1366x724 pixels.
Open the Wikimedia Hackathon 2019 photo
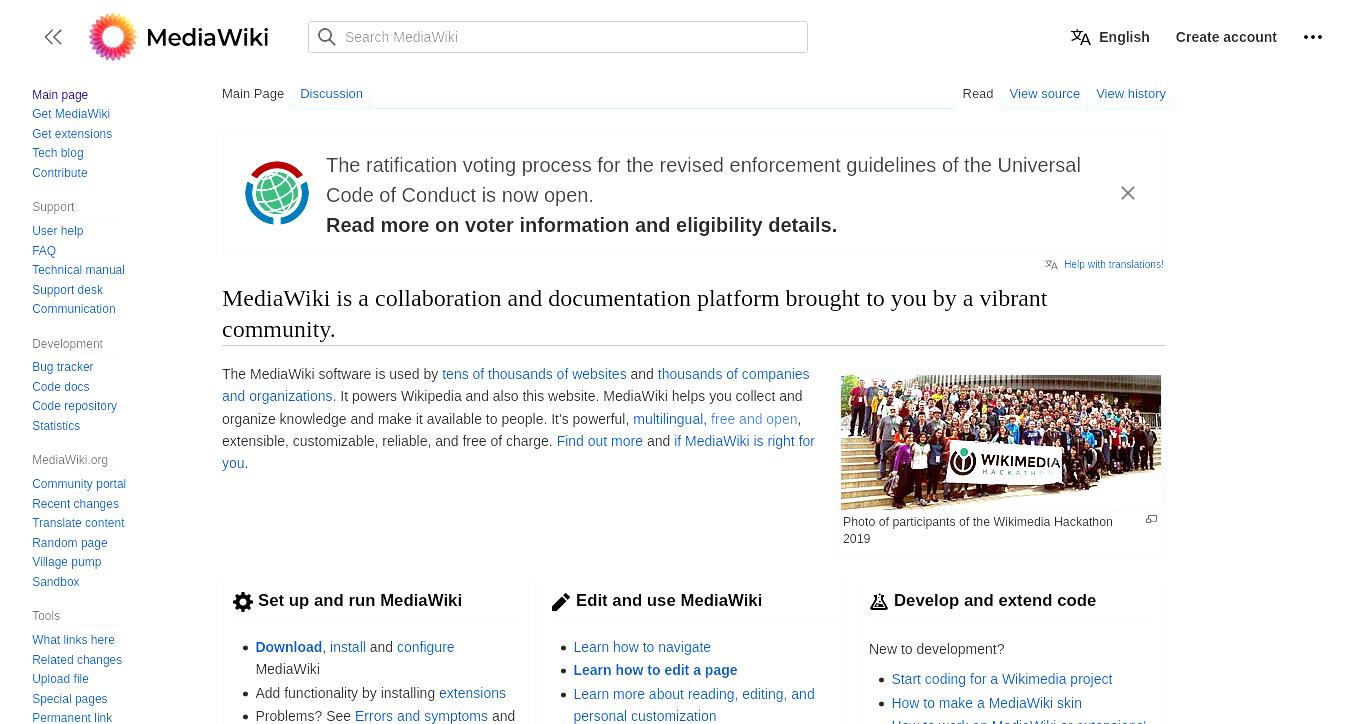tap(1001, 442)
